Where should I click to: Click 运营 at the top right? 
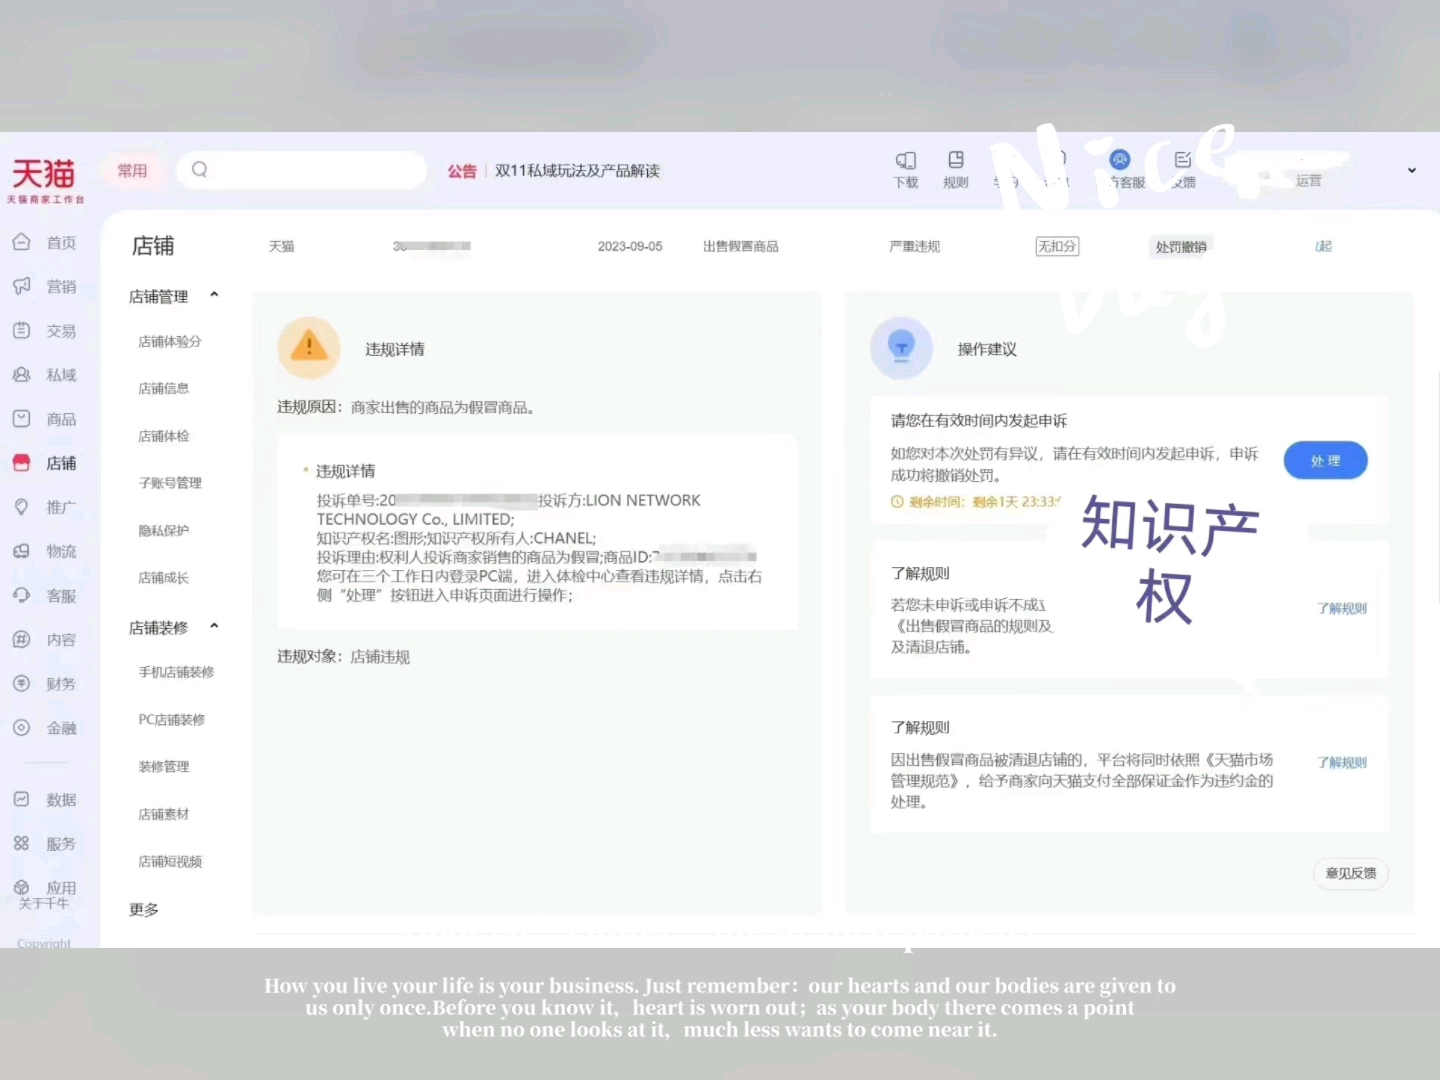(1309, 181)
